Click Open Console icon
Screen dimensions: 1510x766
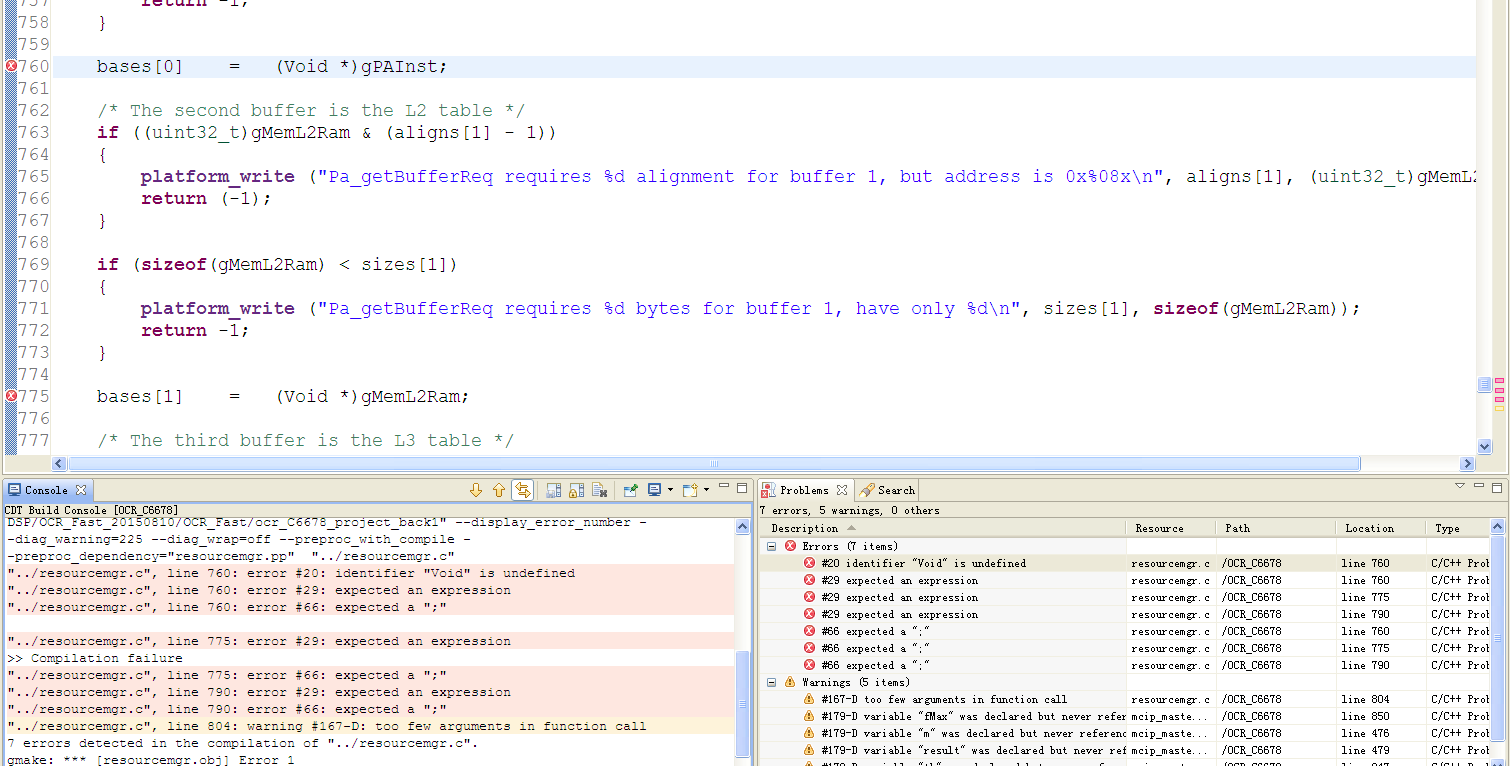(x=689, y=490)
